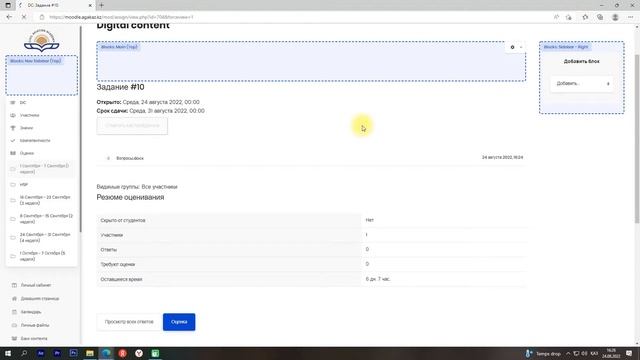Open Premiere Pro from taskbar
The height and width of the screenshot is (360, 640).
57,353
